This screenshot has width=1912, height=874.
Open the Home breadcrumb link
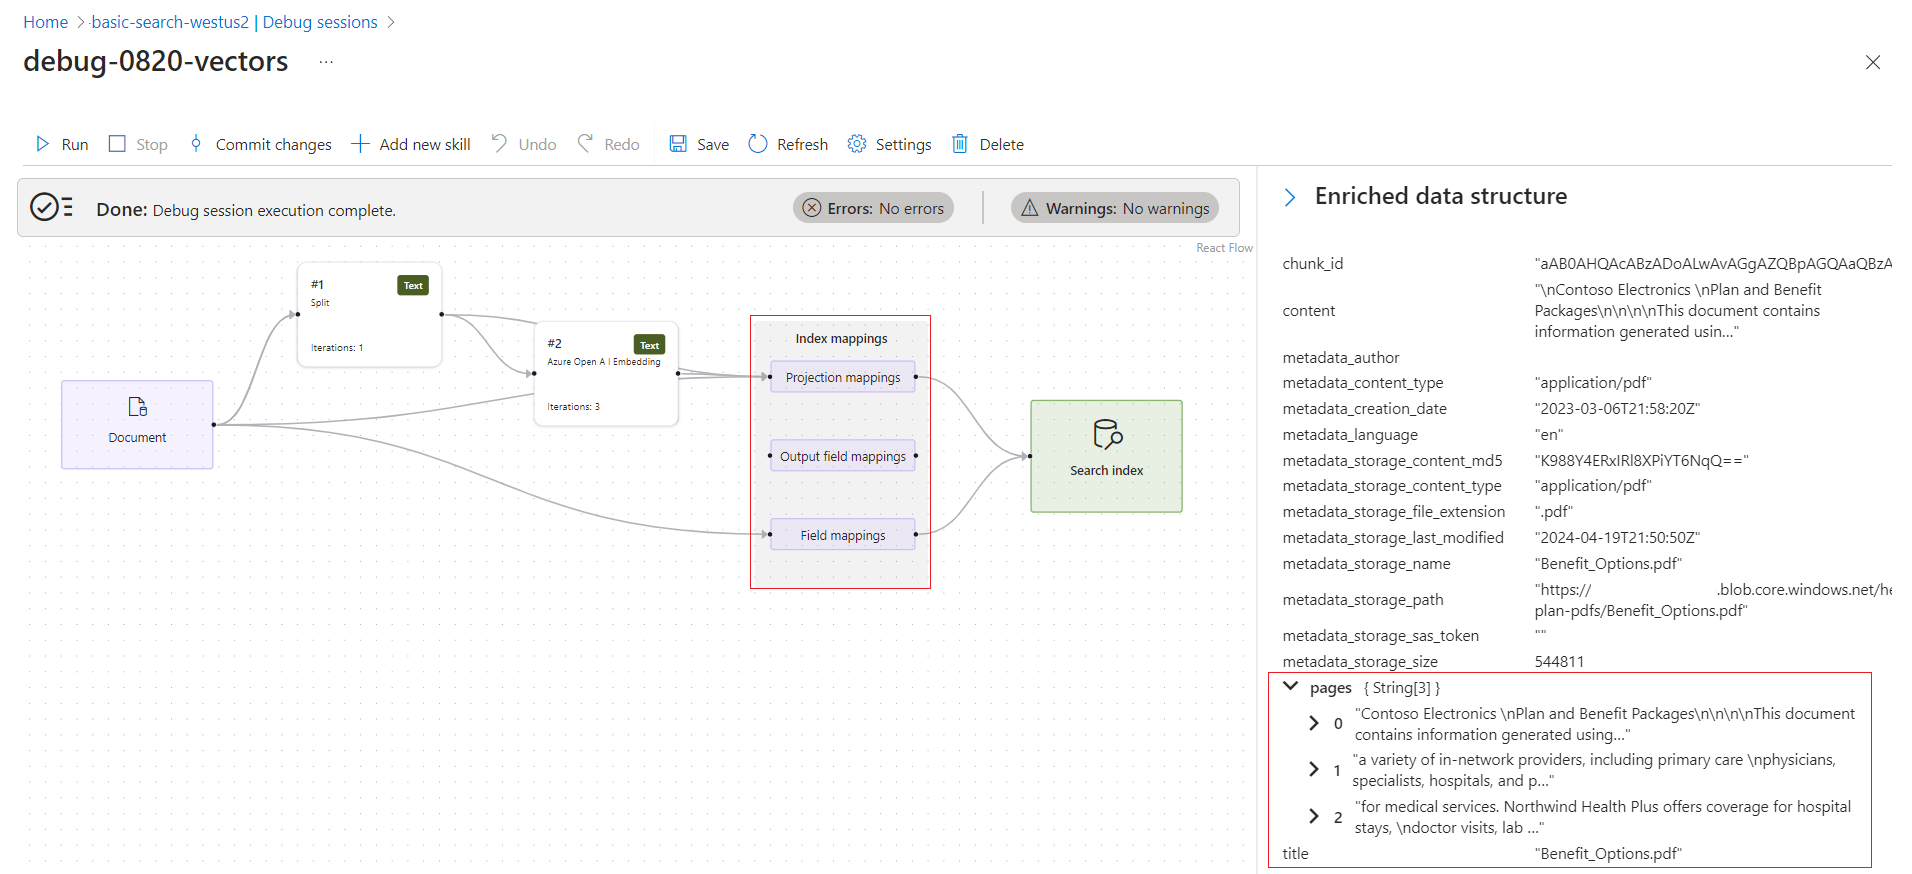coord(45,22)
